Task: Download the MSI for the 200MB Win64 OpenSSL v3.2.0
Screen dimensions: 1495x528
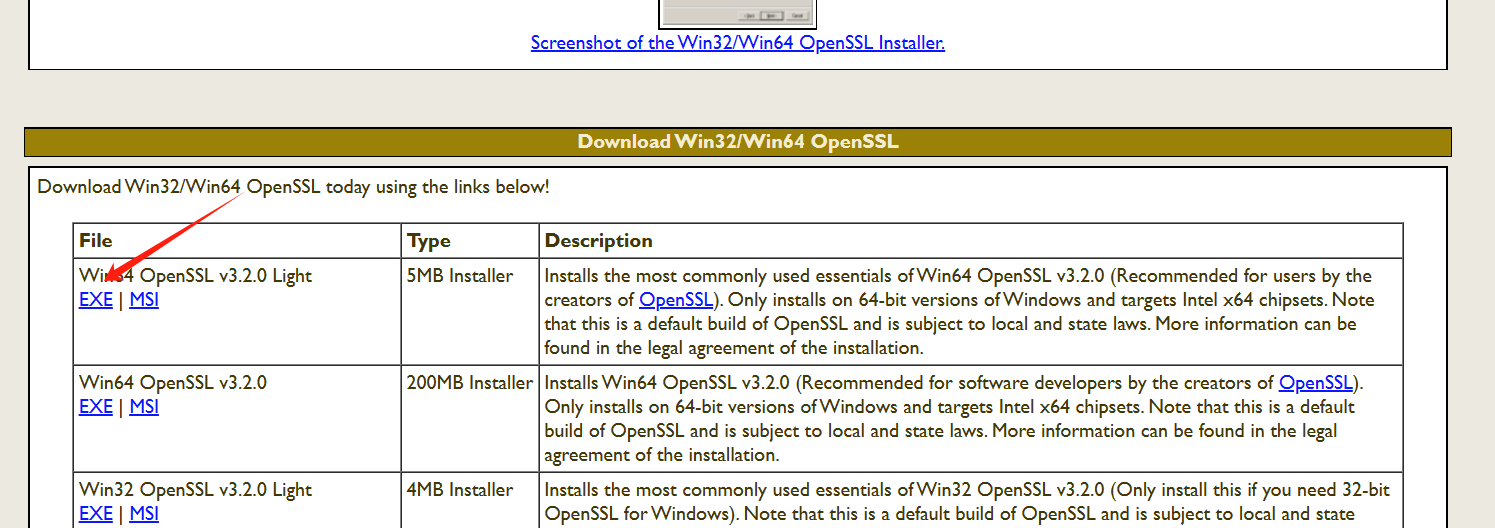Action: pyautogui.click(x=144, y=407)
